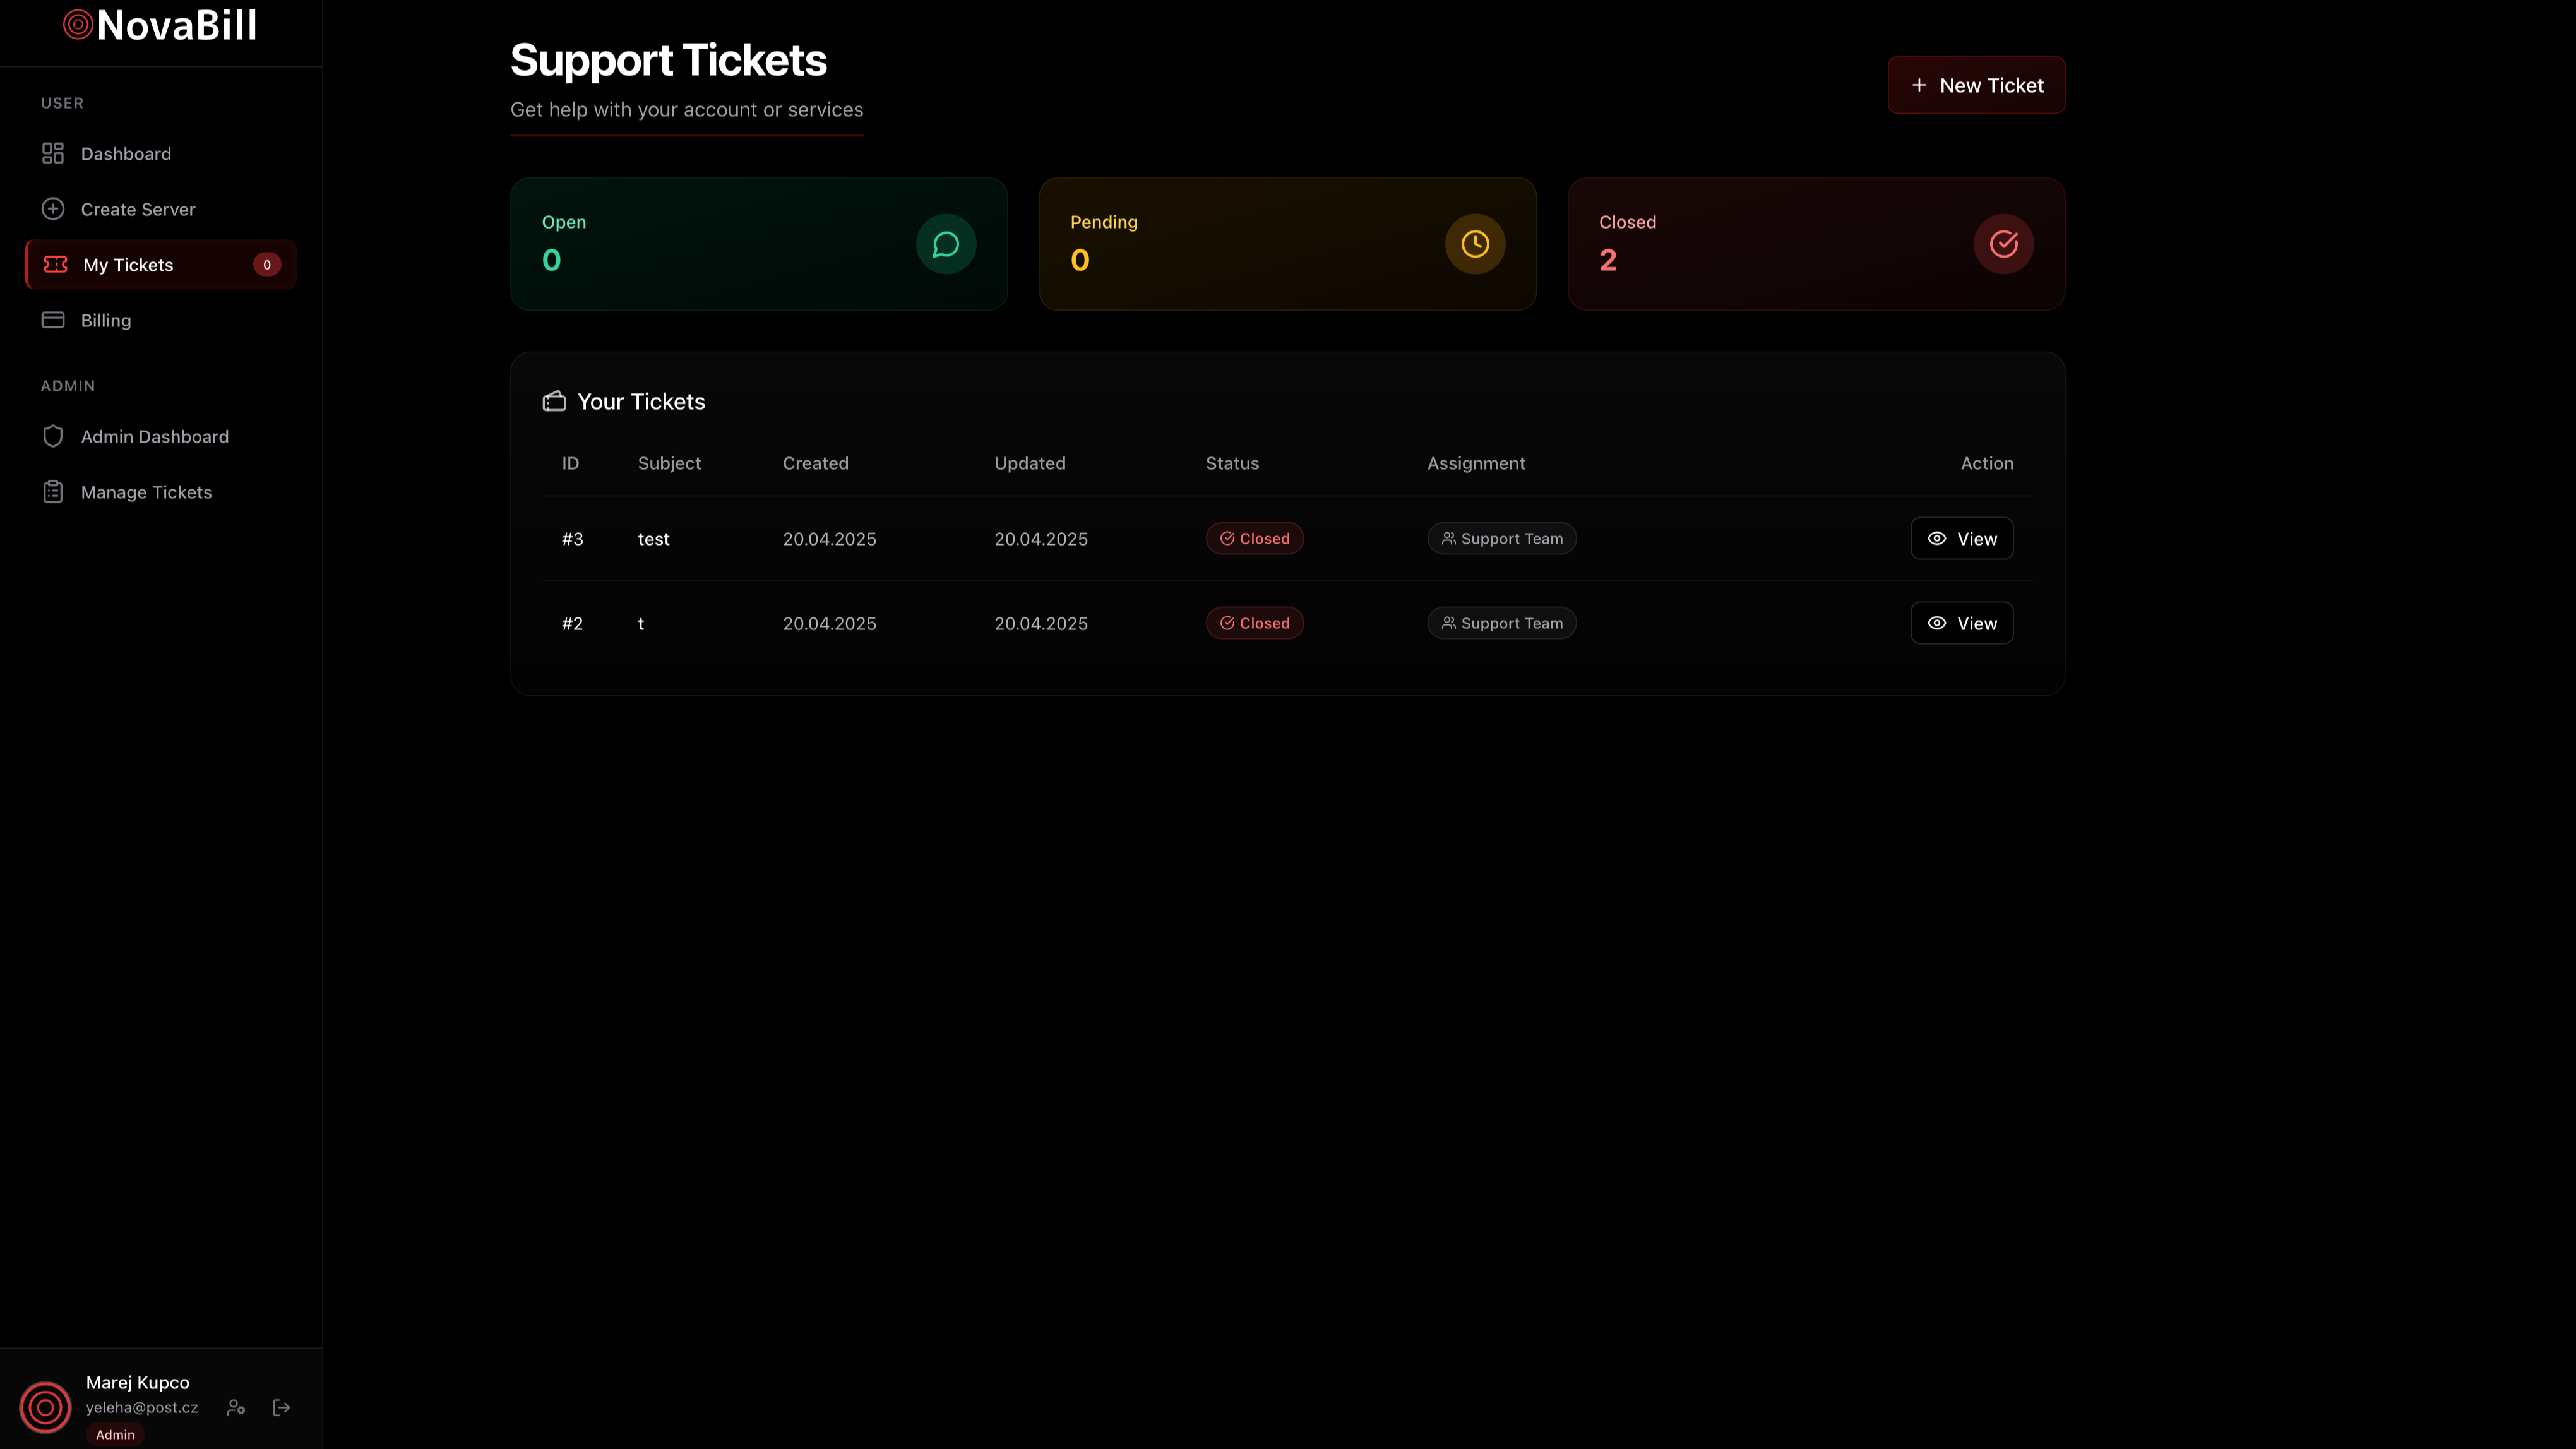Create a New Ticket
This screenshot has height=1449, width=2576.
pyautogui.click(x=1975, y=85)
